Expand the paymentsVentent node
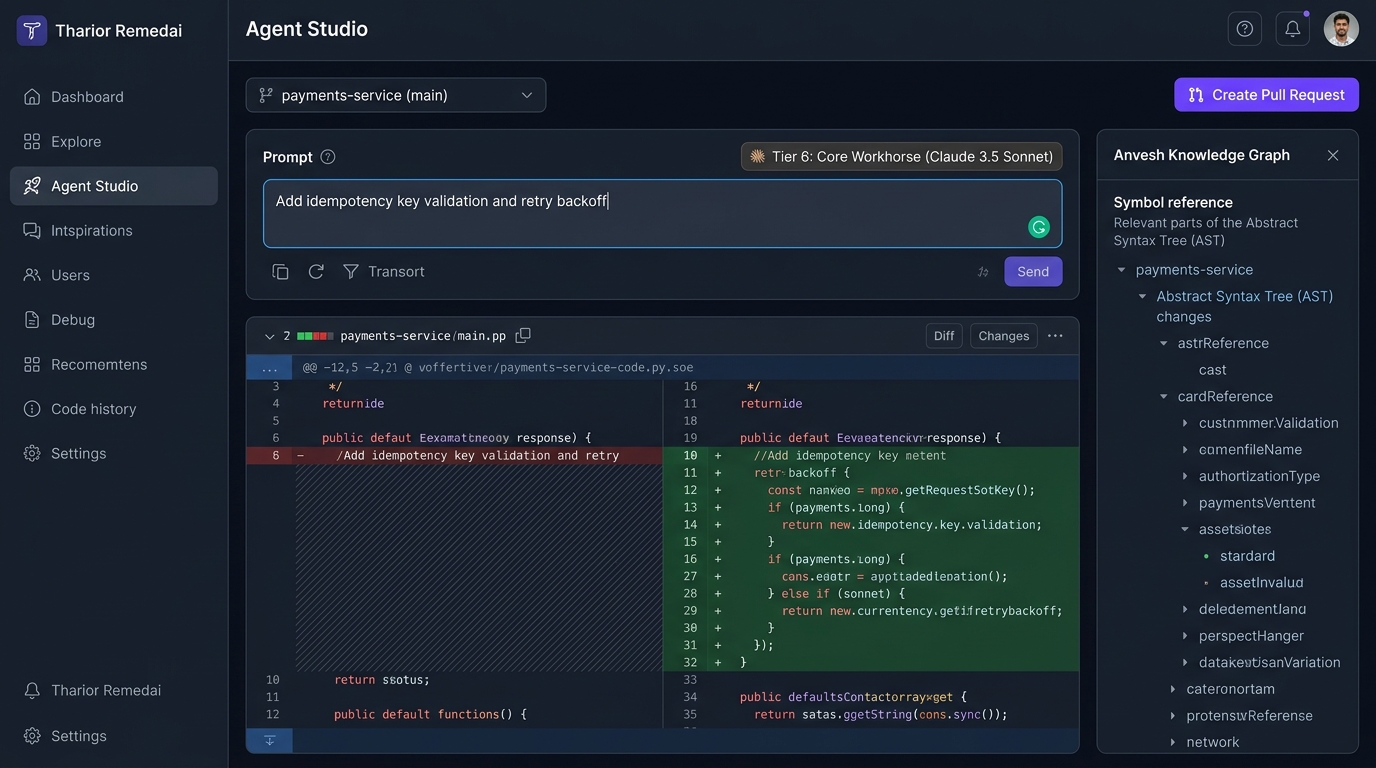Viewport: 1376px width, 768px height. (x=1185, y=503)
